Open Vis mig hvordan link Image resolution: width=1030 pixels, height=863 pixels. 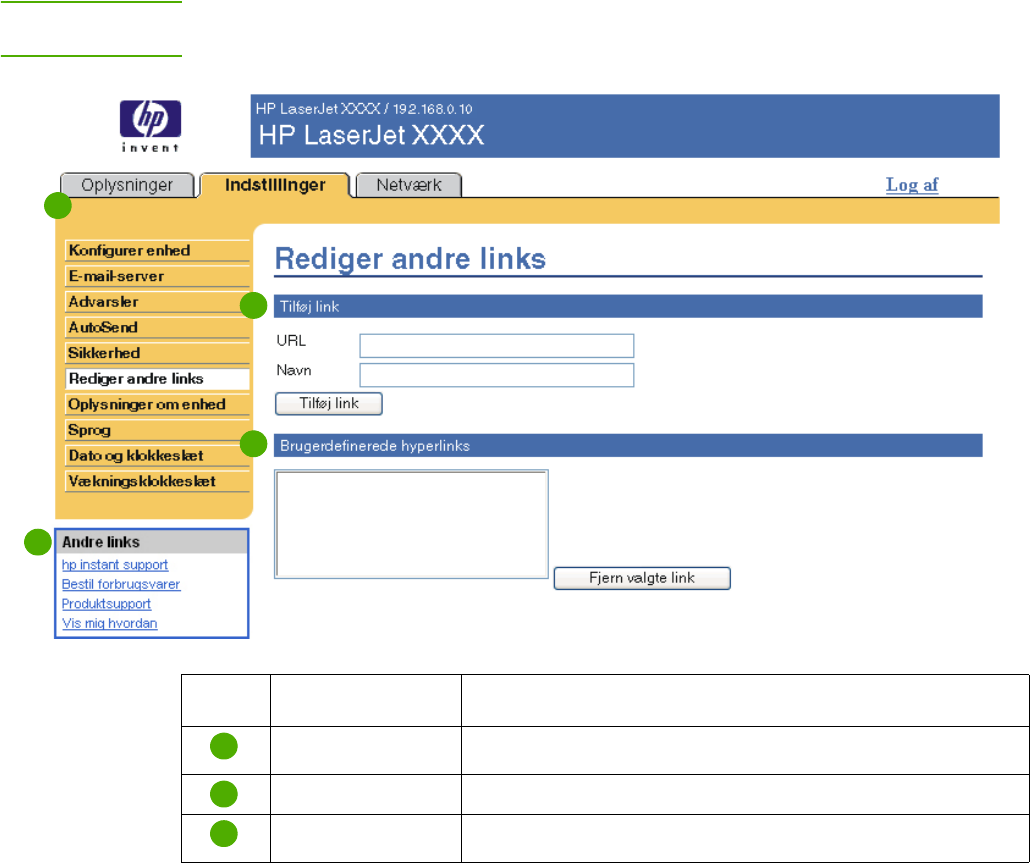[x=110, y=623]
